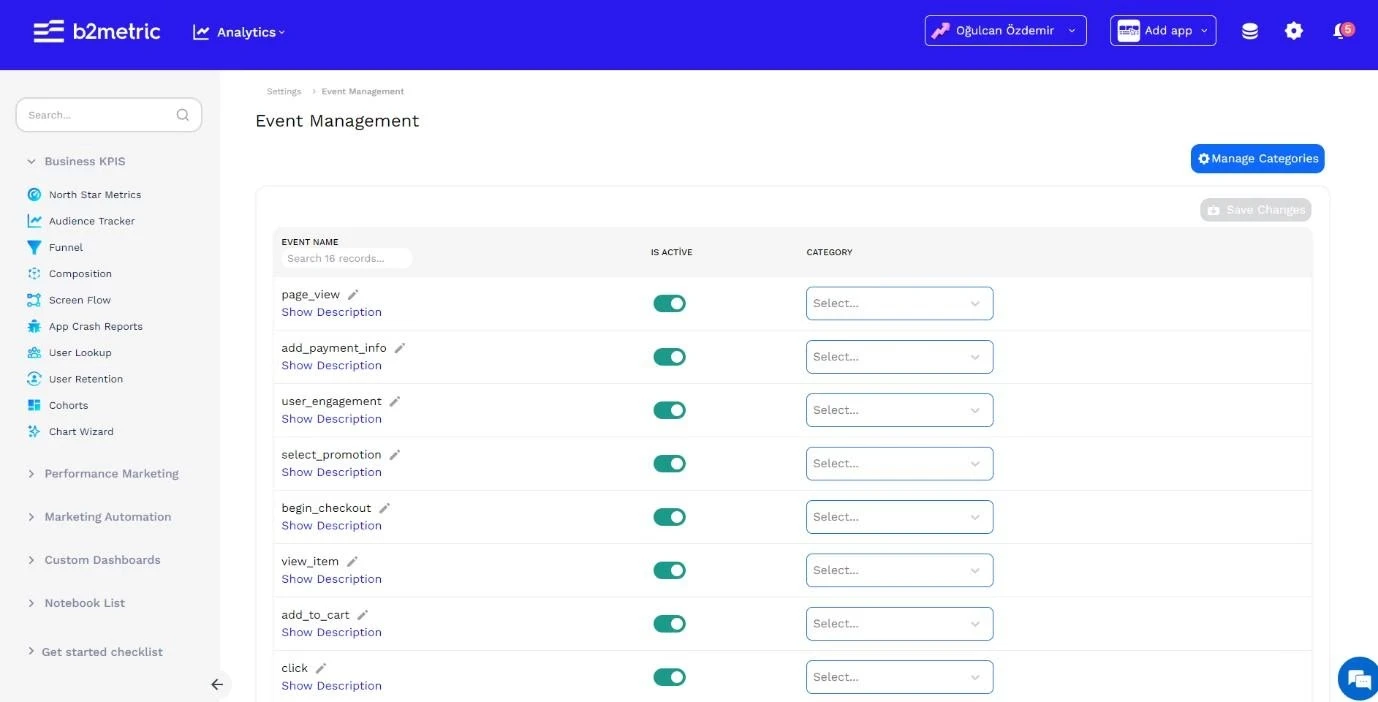Toggle add_to_cart active switch
Screen dimensions: 1378x702
coord(669,624)
